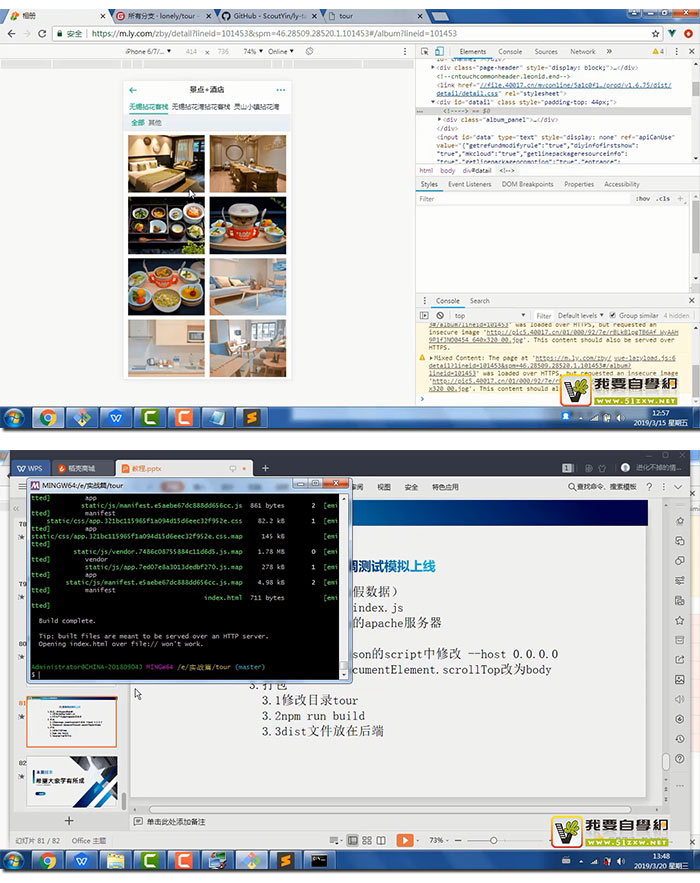Open the Elements tab in DevTools
The width and height of the screenshot is (700, 883).
coord(472,51)
